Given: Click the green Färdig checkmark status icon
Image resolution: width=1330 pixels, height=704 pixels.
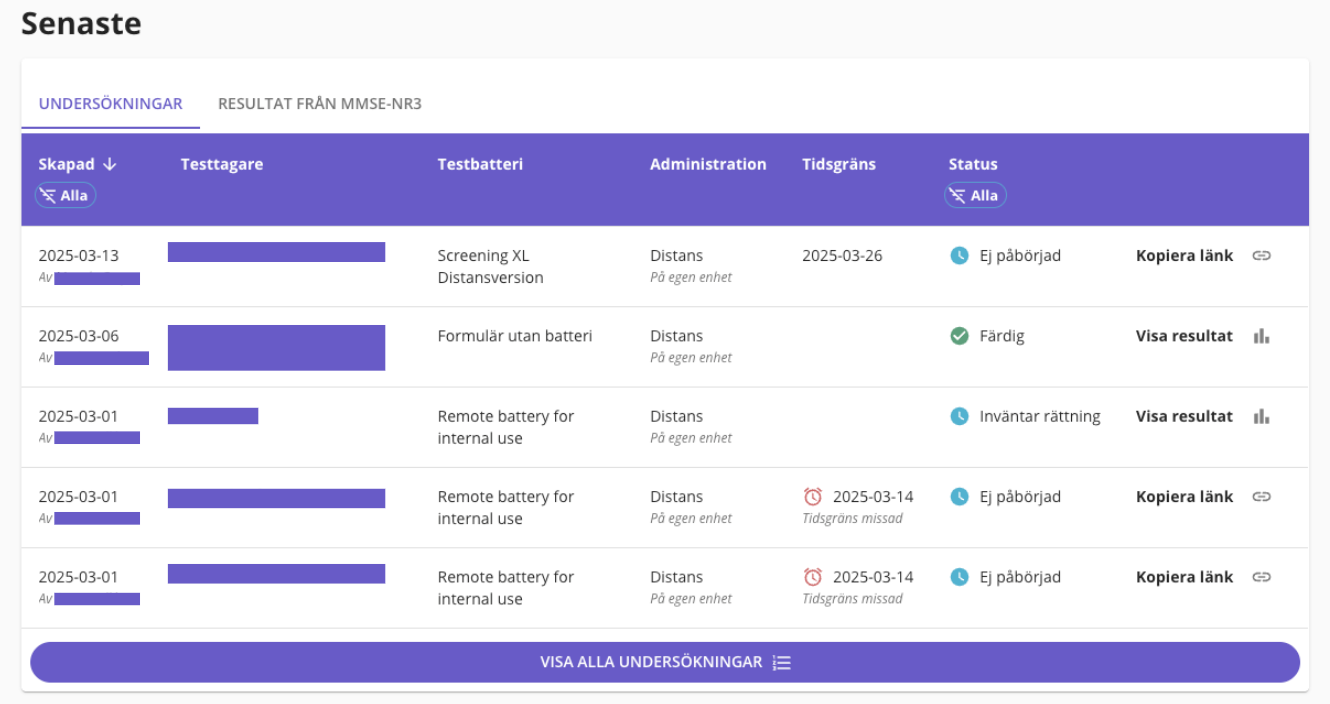Looking at the screenshot, I should pyautogui.click(x=959, y=336).
